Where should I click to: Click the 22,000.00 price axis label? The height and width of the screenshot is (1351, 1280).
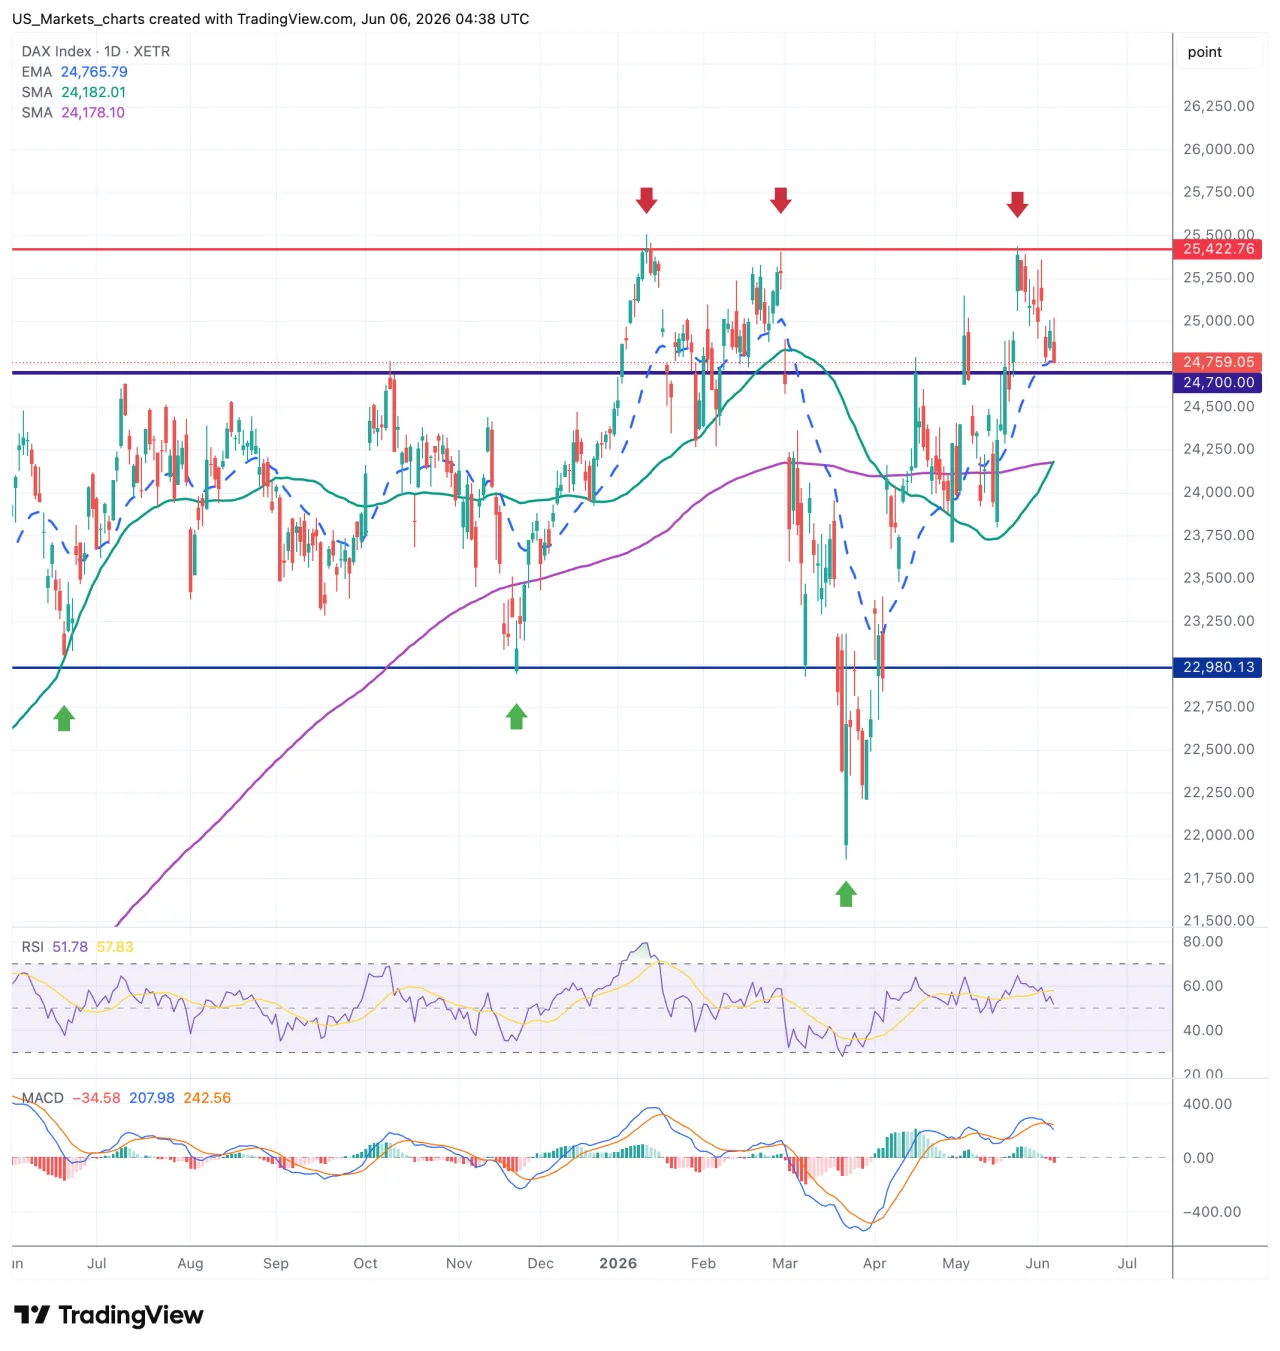point(1219,835)
